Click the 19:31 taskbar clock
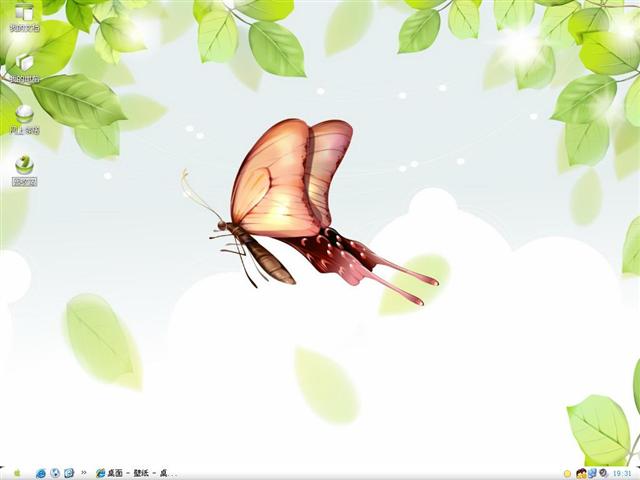Viewport: 640px width, 480px height. pyautogui.click(x=622, y=473)
